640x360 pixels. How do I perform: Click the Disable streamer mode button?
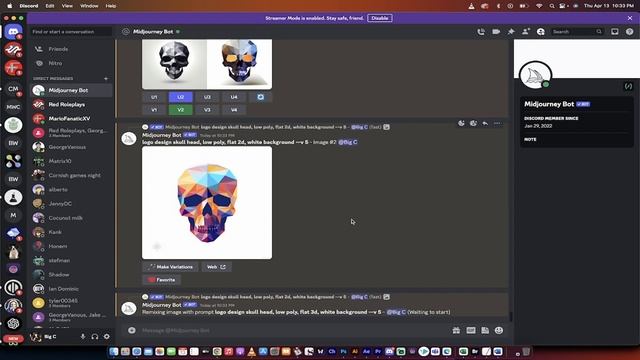pyautogui.click(x=380, y=18)
